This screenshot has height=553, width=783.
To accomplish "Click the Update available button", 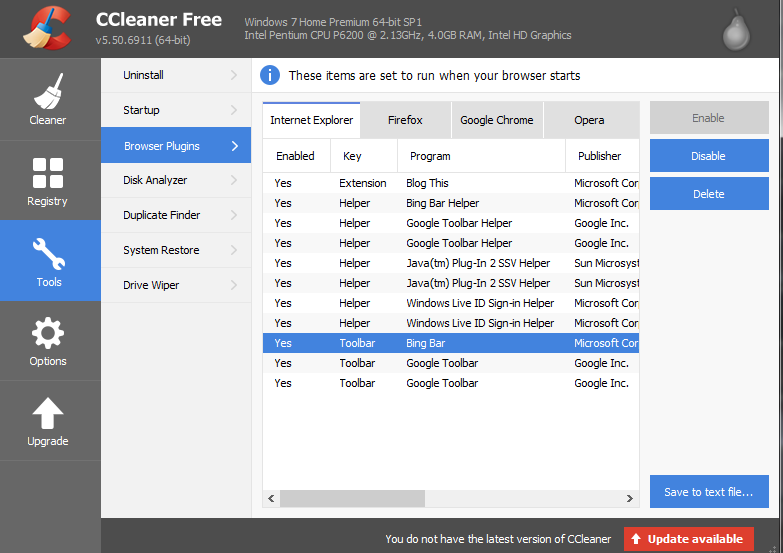I will 689,539.
